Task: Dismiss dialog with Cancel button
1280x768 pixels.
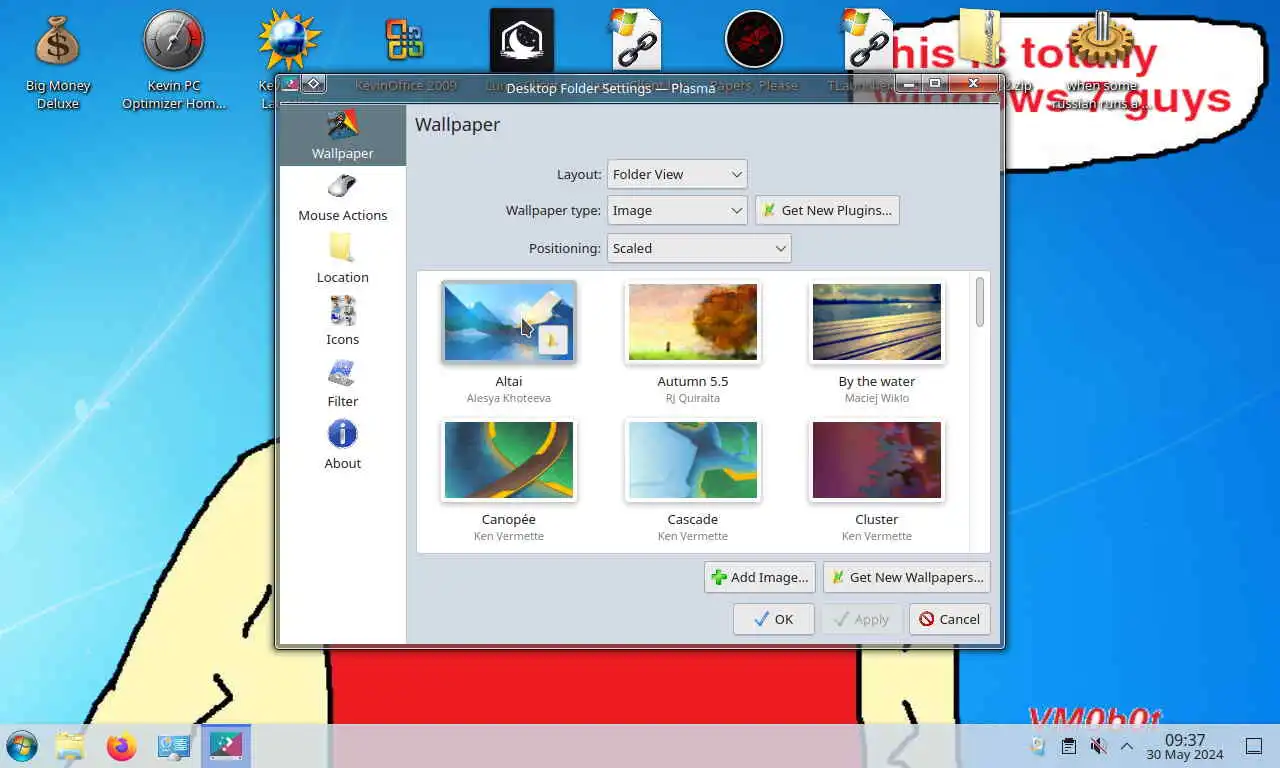Action: pos(950,619)
